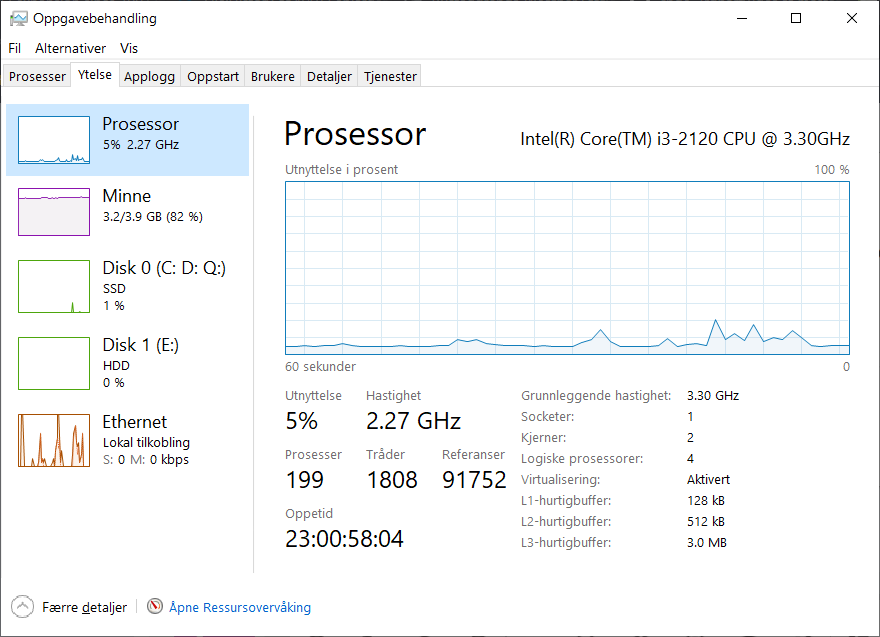Click the Færre detaljer button text
This screenshot has width=880, height=637.
tap(84, 607)
